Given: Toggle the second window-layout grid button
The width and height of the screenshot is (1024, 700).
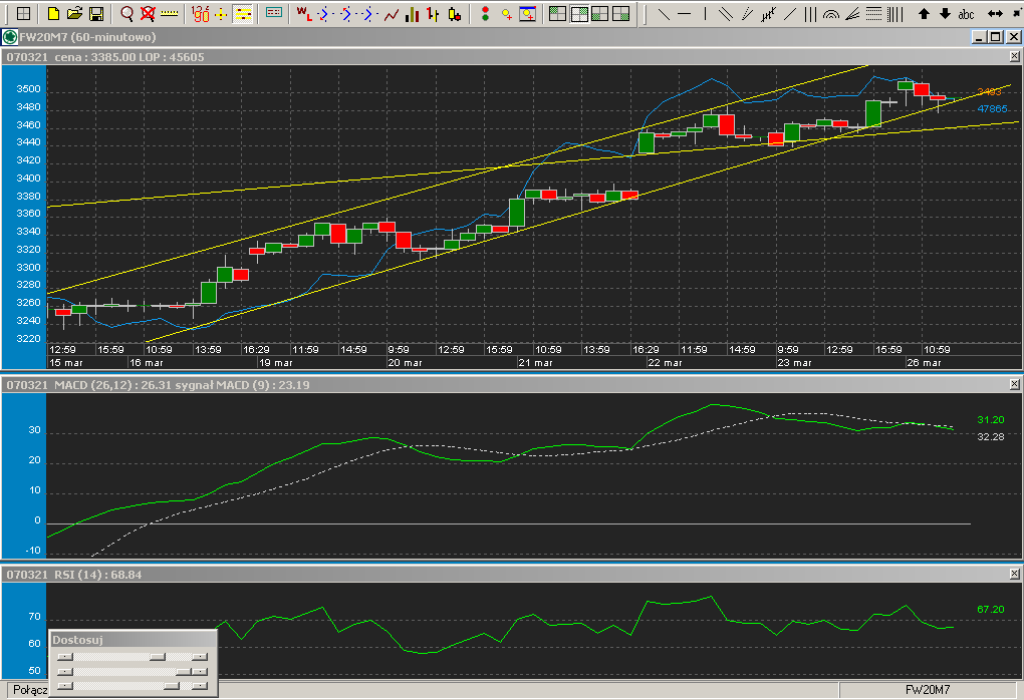Looking at the screenshot, I should coord(578,14).
